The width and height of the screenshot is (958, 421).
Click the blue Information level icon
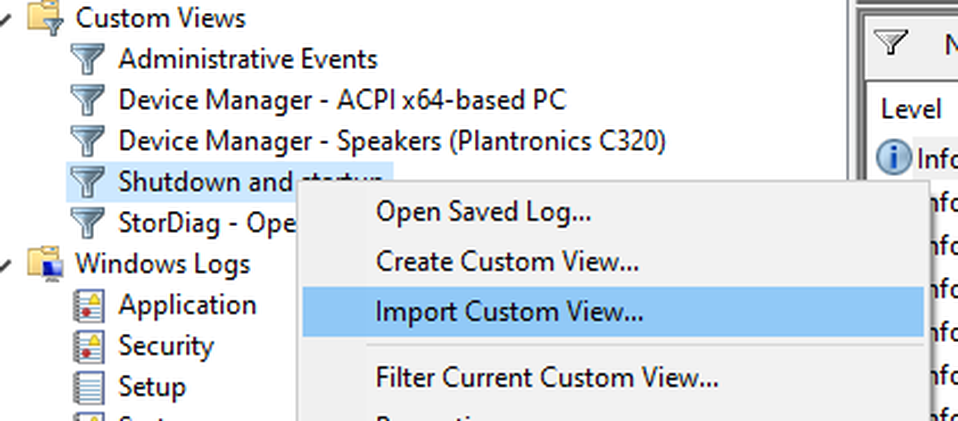[x=894, y=158]
